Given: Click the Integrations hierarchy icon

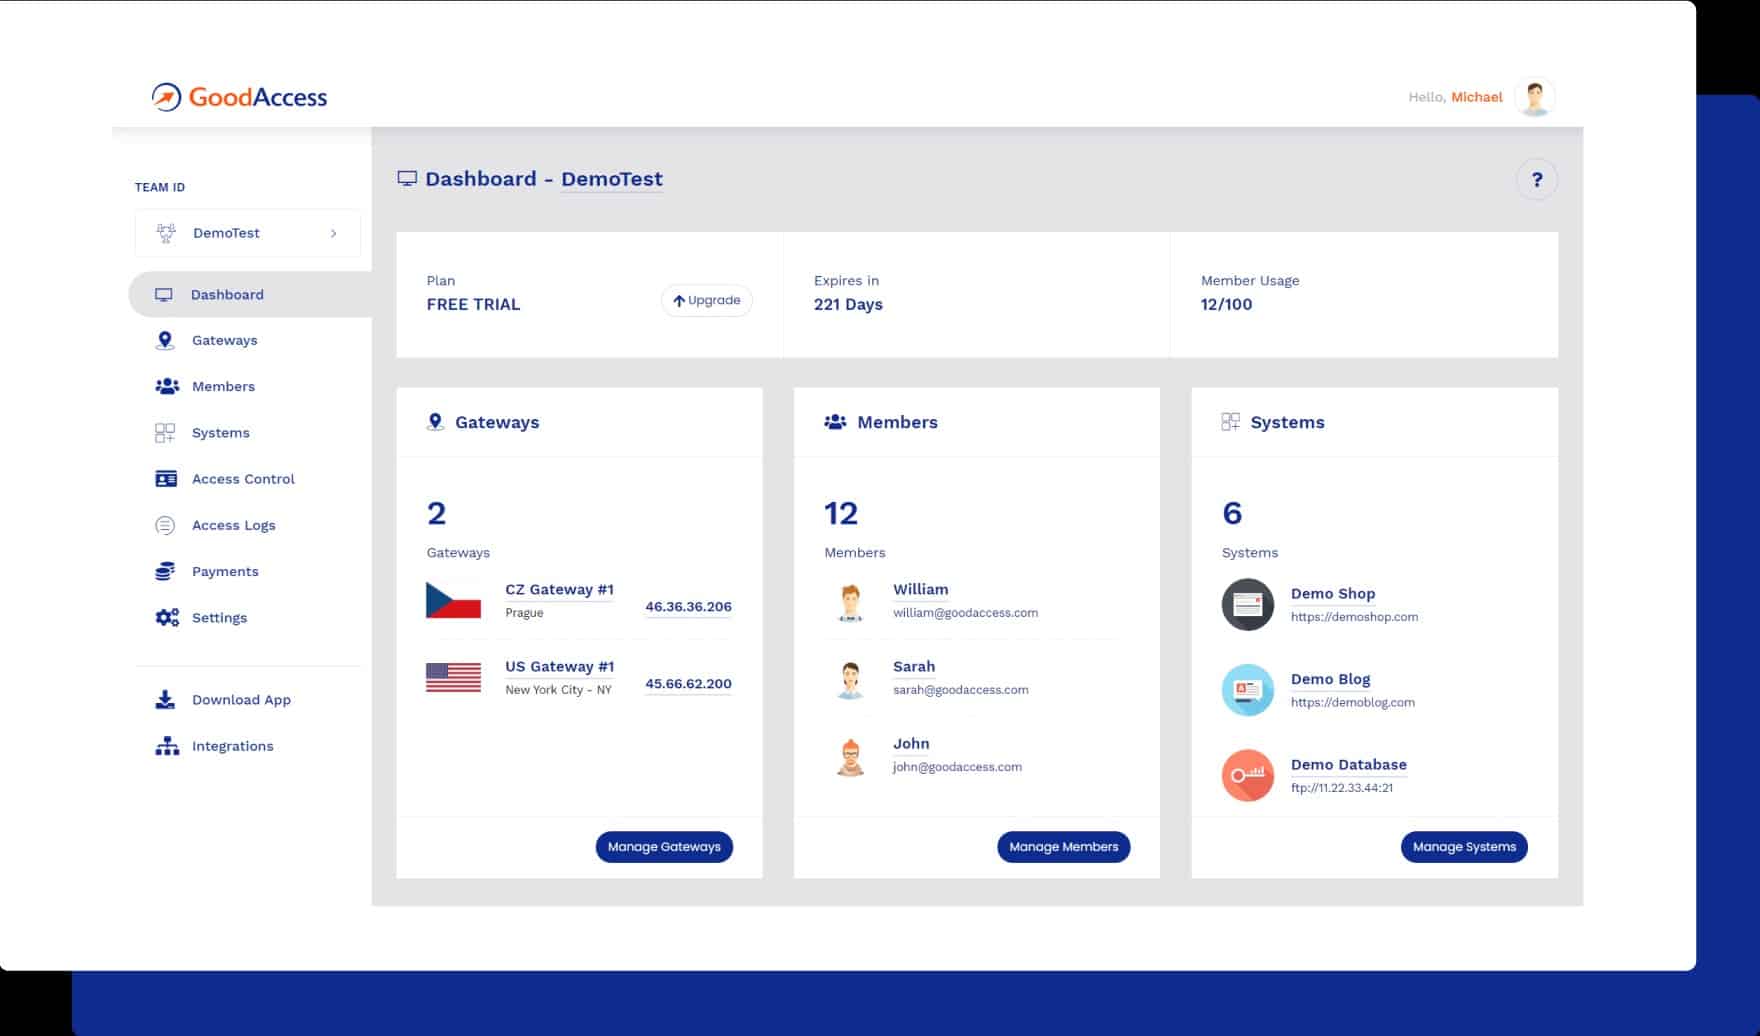Looking at the screenshot, I should pyautogui.click(x=167, y=746).
